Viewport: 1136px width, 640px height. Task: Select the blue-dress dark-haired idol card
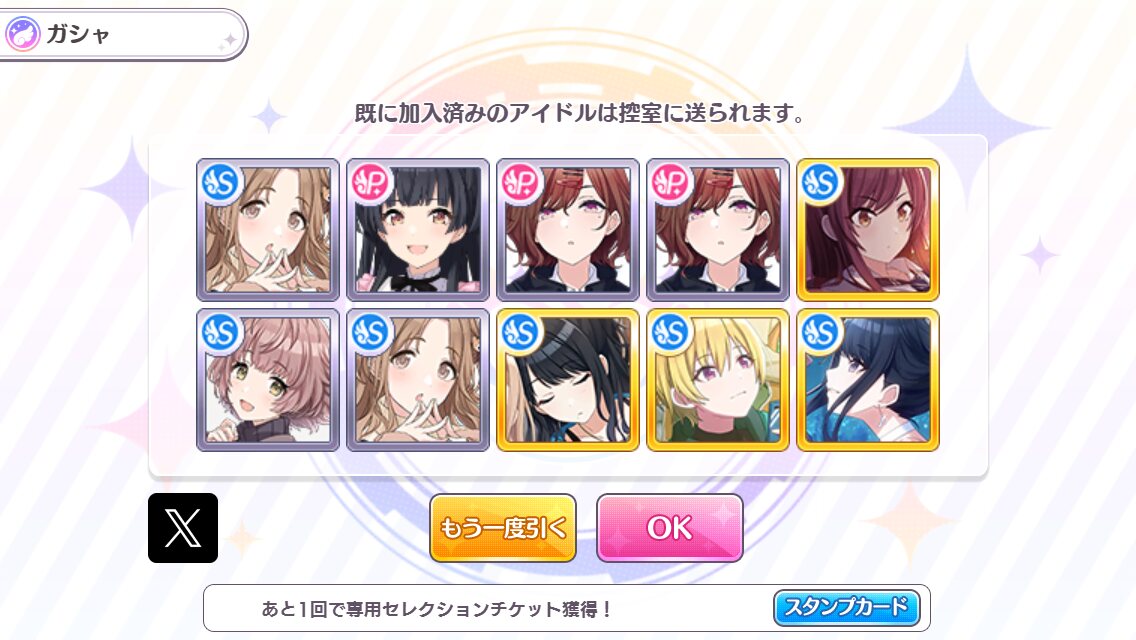(868, 380)
